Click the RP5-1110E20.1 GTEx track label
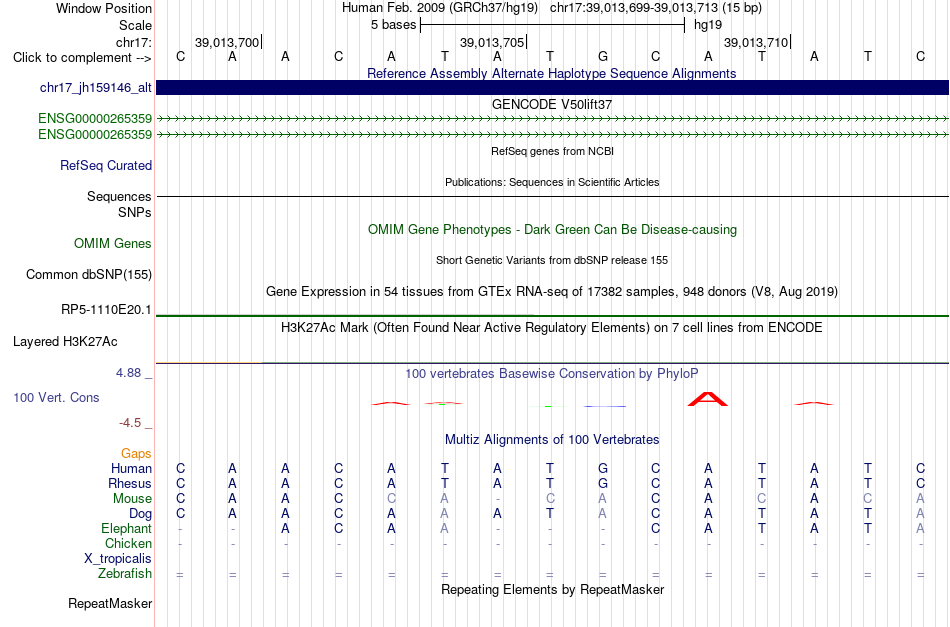 pos(106,310)
